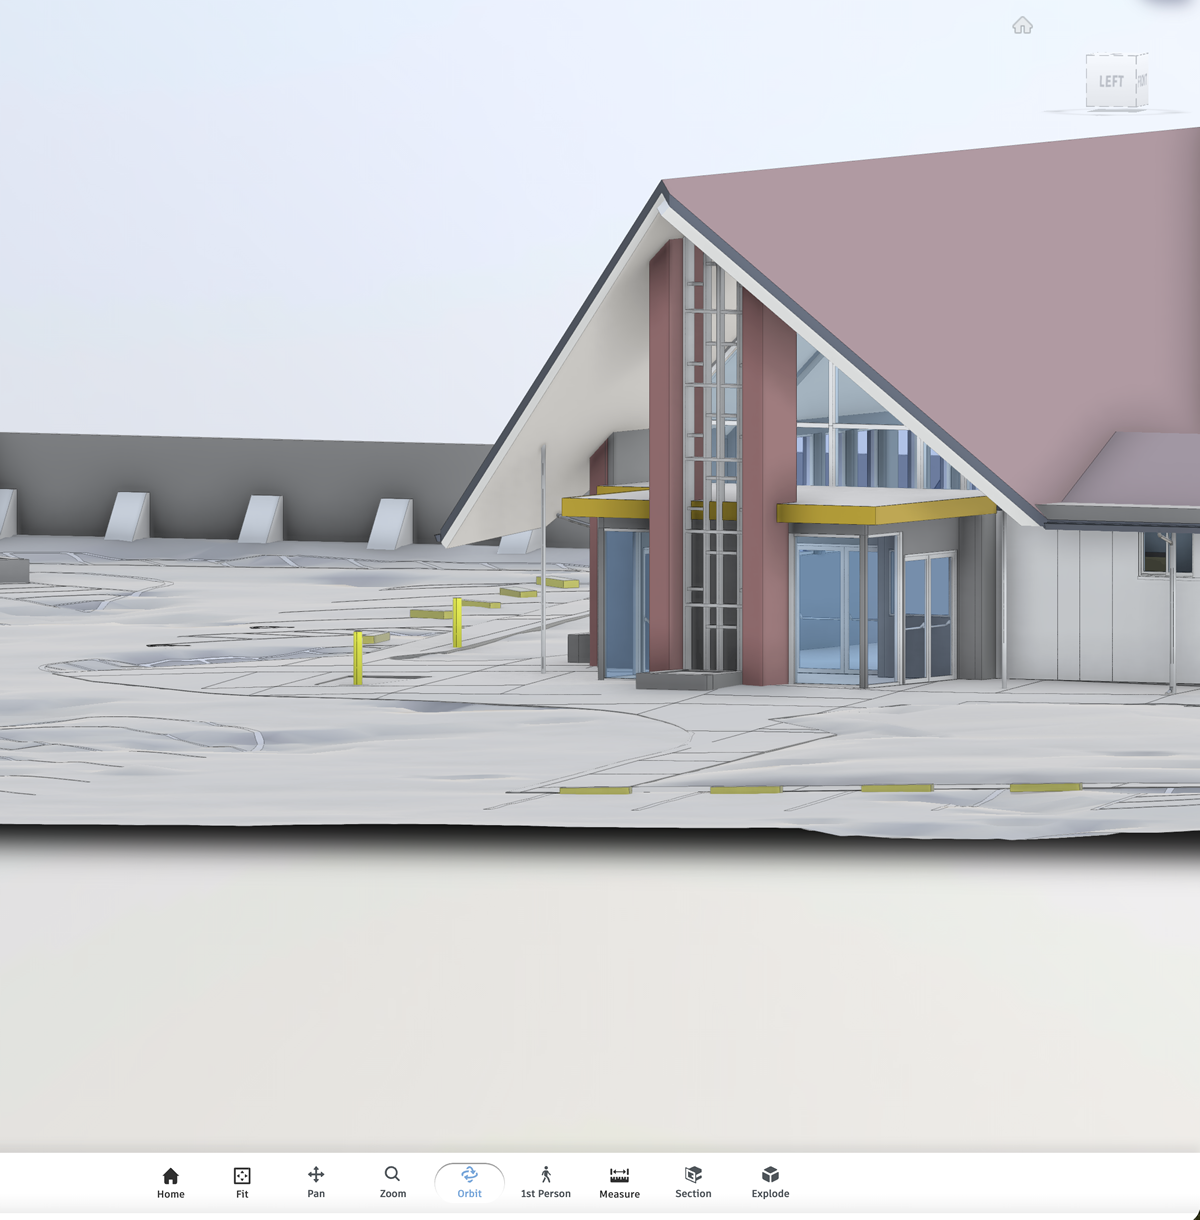Switch to 1st Person walk mode
This screenshot has height=1220, width=1200.
[545, 1181]
